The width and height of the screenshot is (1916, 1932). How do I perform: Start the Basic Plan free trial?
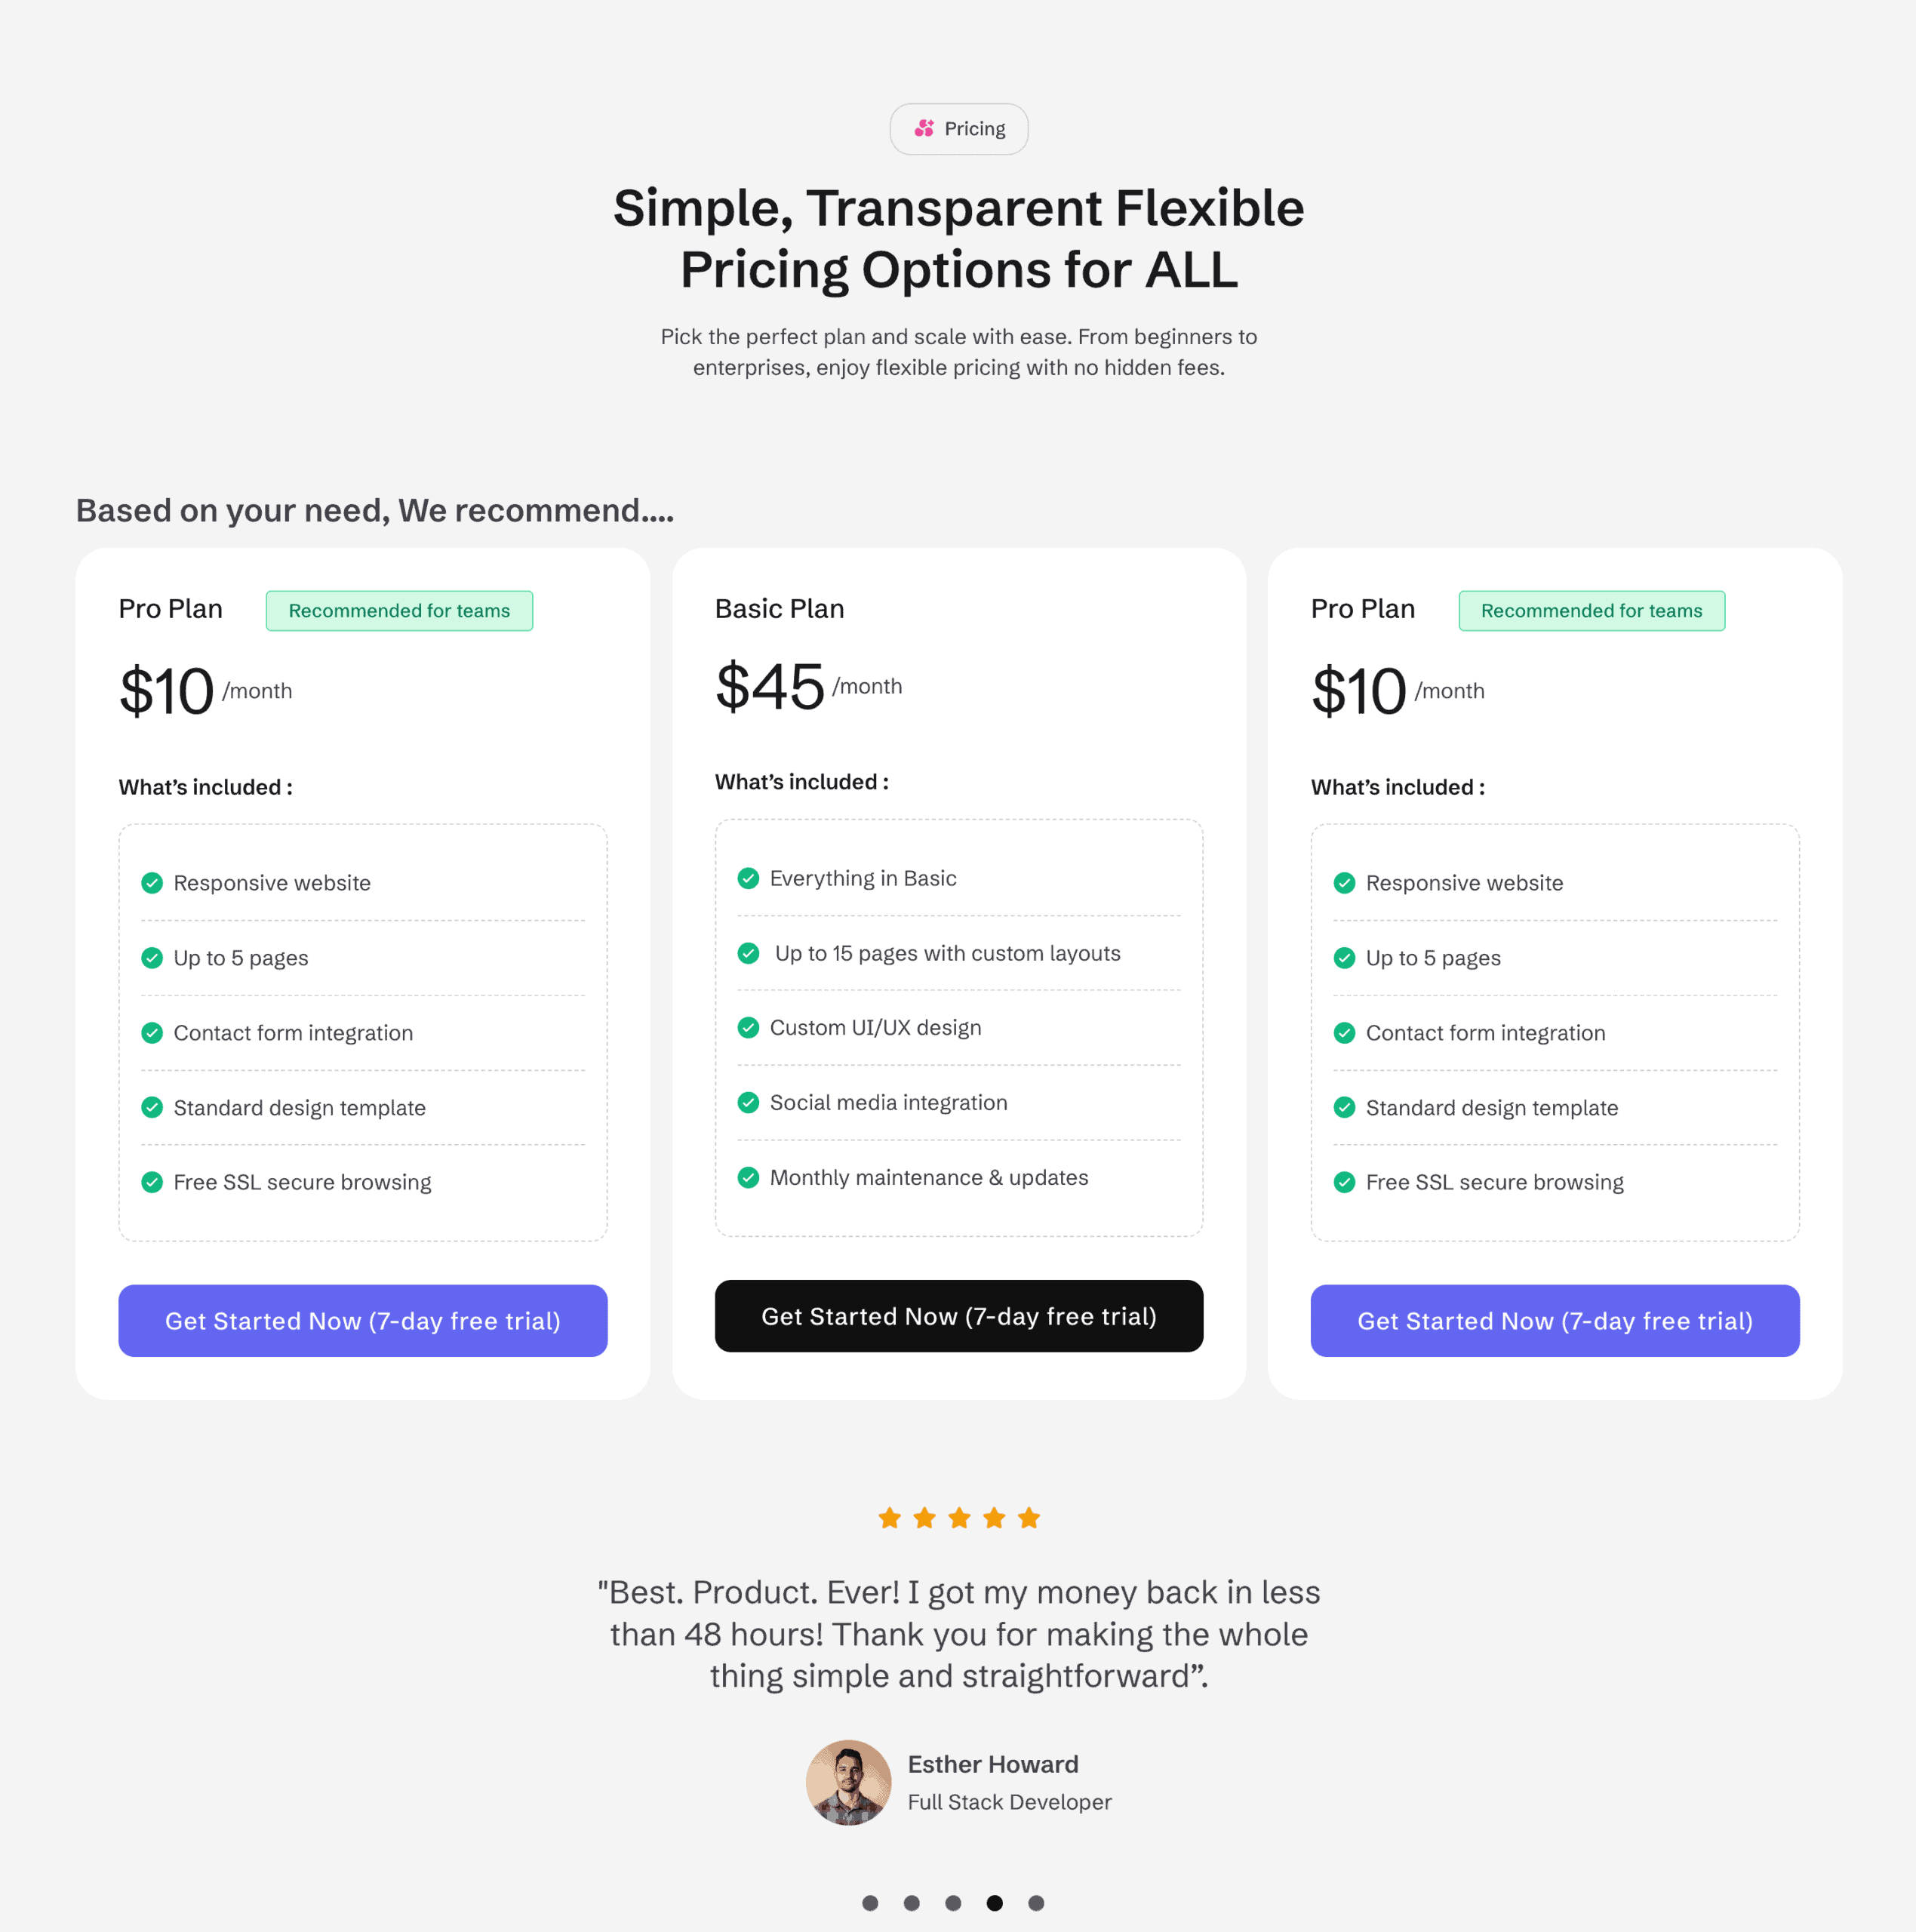[x=958, y=1316]
